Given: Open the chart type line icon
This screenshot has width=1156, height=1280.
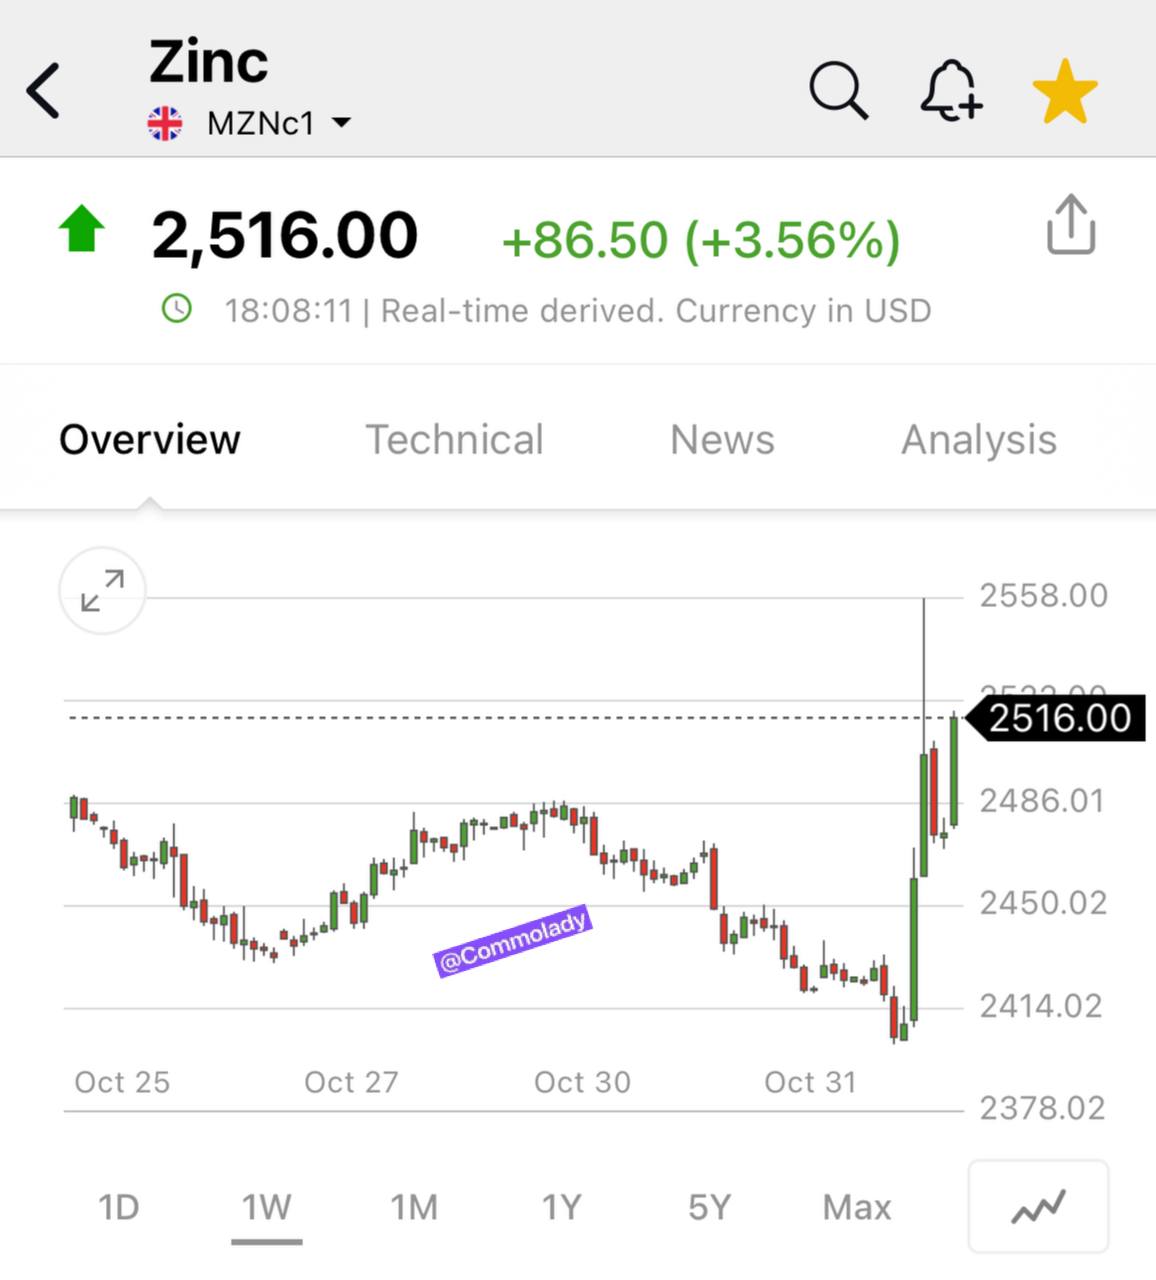Looking at the screenshot, I should 1038,1207.
